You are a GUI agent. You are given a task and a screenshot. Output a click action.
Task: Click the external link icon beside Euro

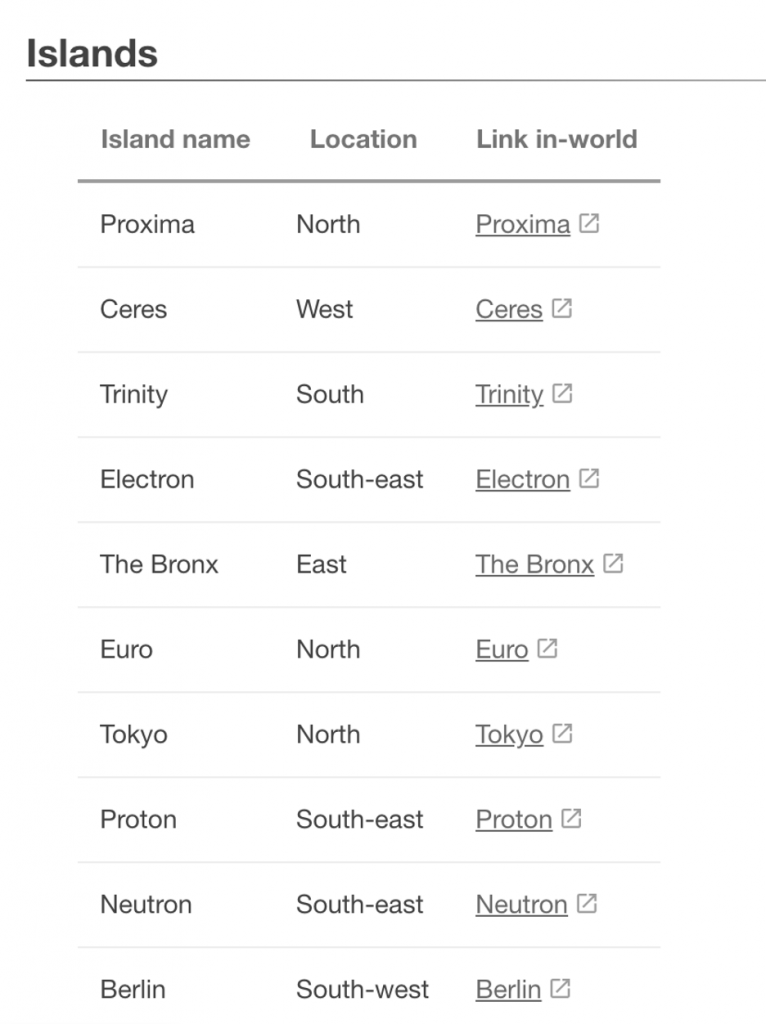click(547, 648)
